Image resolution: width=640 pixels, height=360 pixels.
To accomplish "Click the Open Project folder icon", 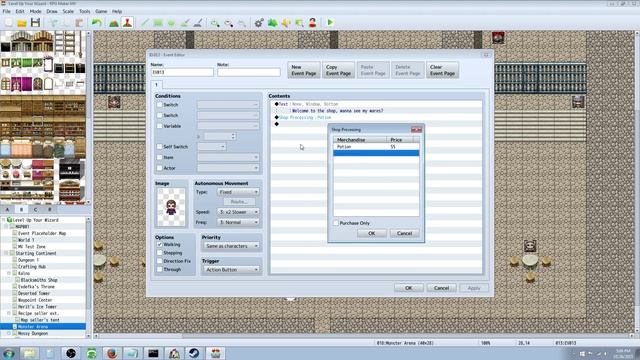I will pos(22,23).
